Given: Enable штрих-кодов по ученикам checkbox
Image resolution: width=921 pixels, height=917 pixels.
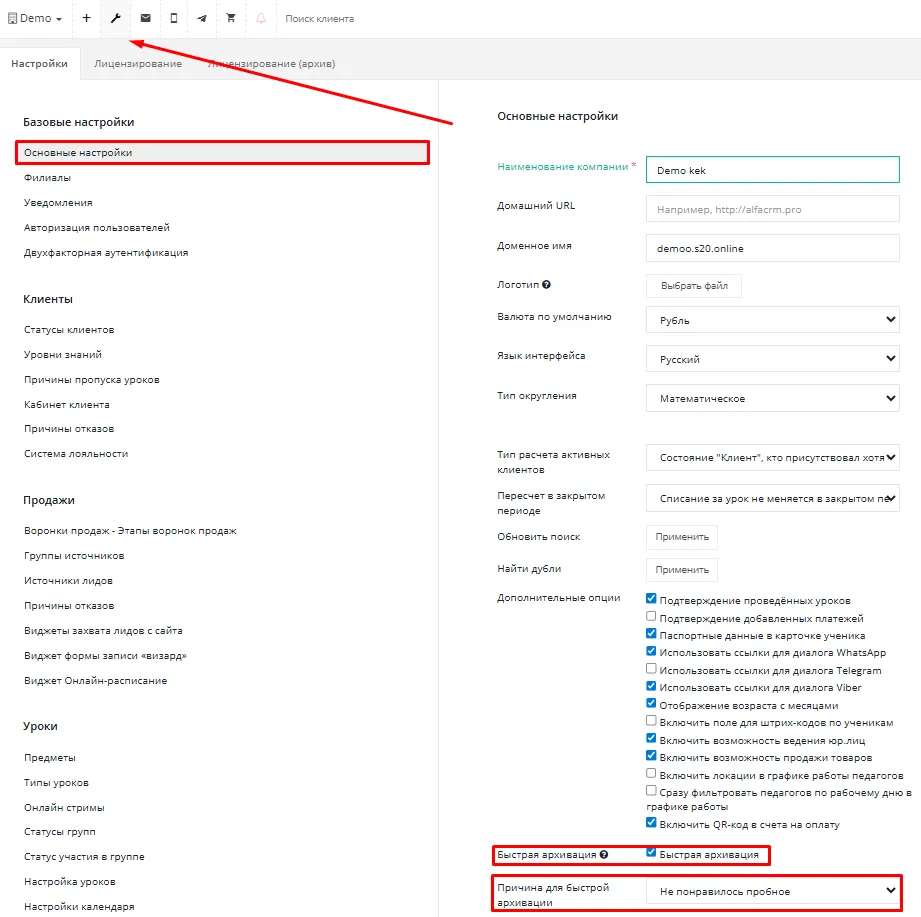Looking at the screenshot, I should pyautogui.click(x=651, y=721).
